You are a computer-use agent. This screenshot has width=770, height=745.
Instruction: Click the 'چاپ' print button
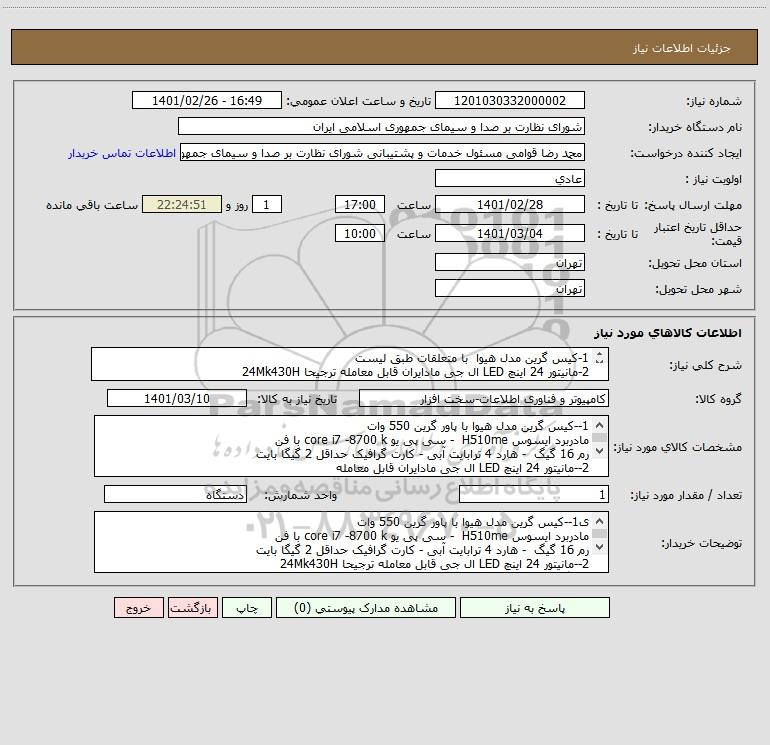[x=247, y=608]
